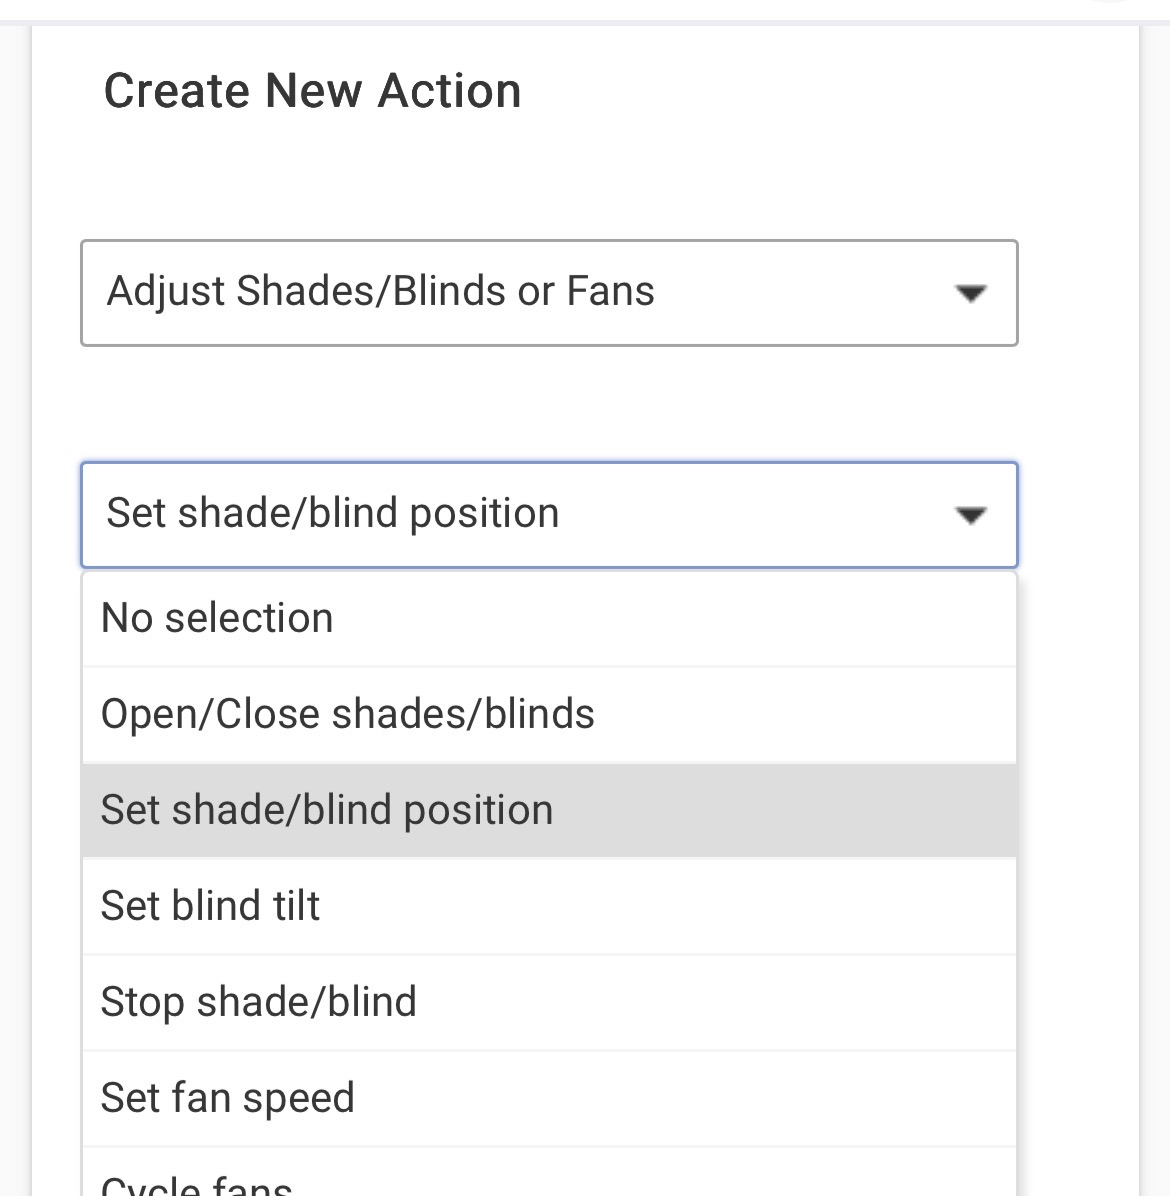Click empty space right of Open/Close shades/blinds

tap(800, 714)
